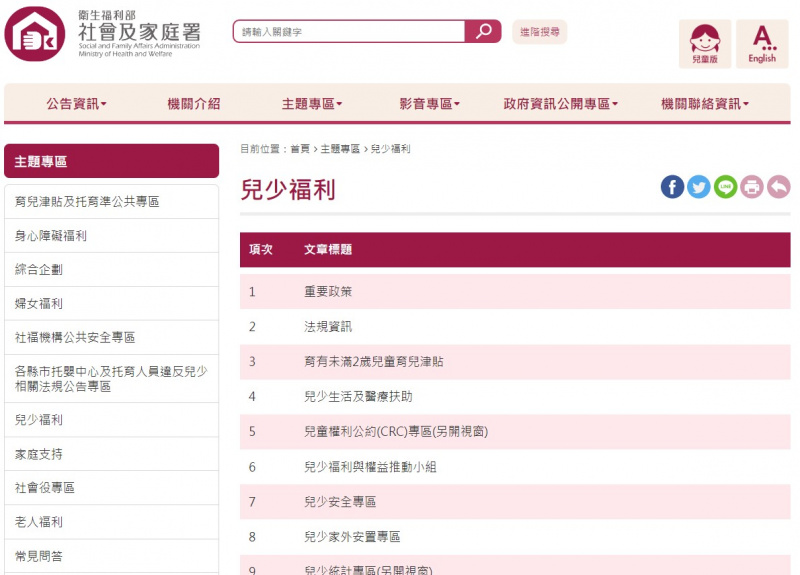The height and width of the screenshot is (575, 800).
Task: Open 育有未滿2歲兒童育兒津貼 link
Action: (x=374, y=362)
